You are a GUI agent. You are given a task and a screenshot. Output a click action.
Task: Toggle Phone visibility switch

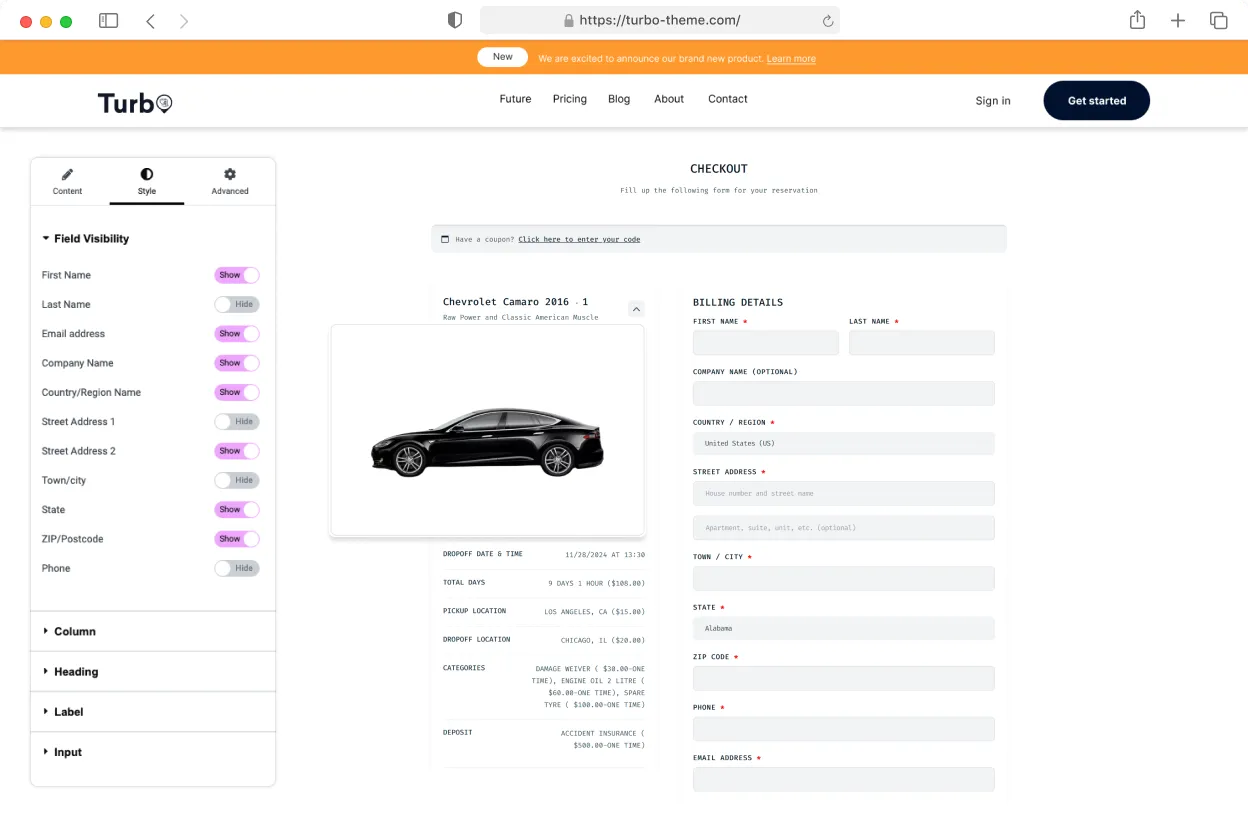pyautogui.click(x=237, y=568)
